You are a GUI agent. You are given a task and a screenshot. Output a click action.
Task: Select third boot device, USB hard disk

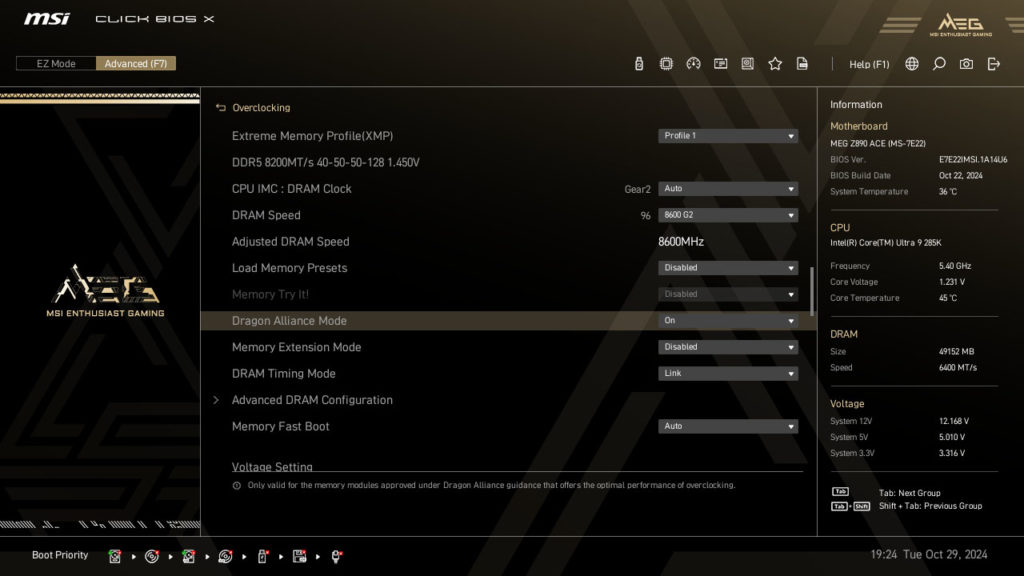[189, 556]
